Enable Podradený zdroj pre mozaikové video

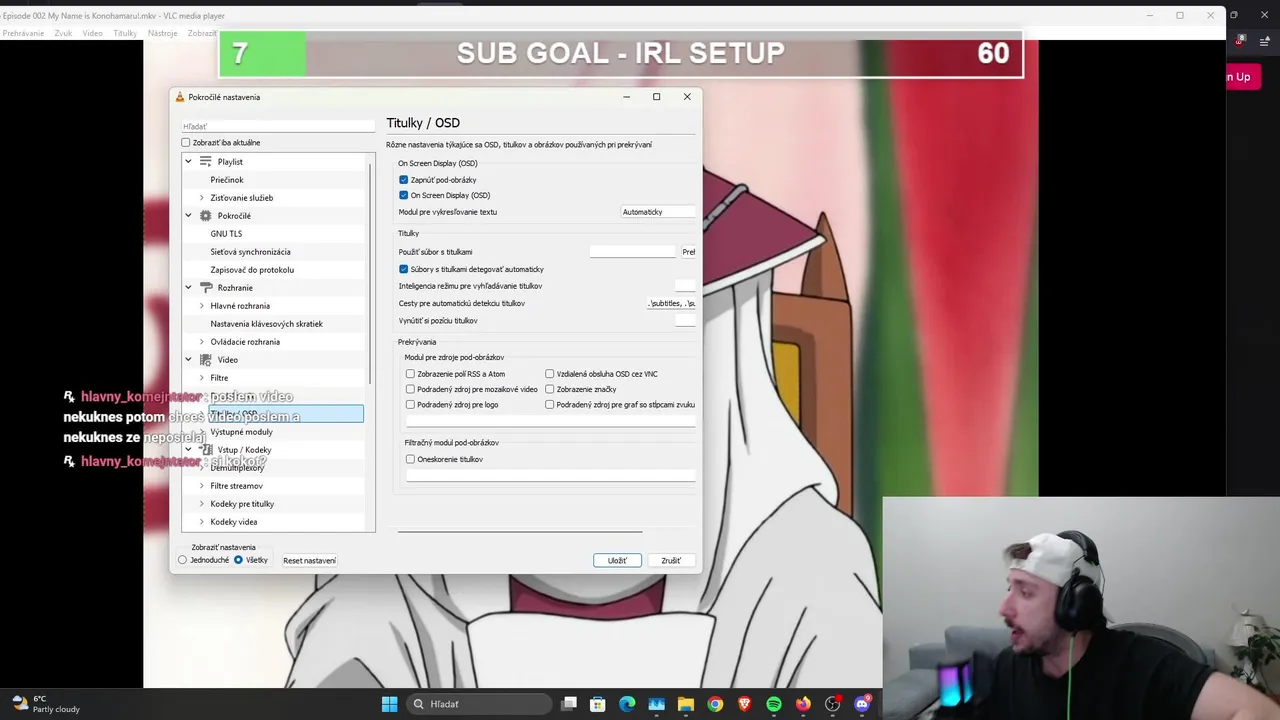click(x=410, y=389)
